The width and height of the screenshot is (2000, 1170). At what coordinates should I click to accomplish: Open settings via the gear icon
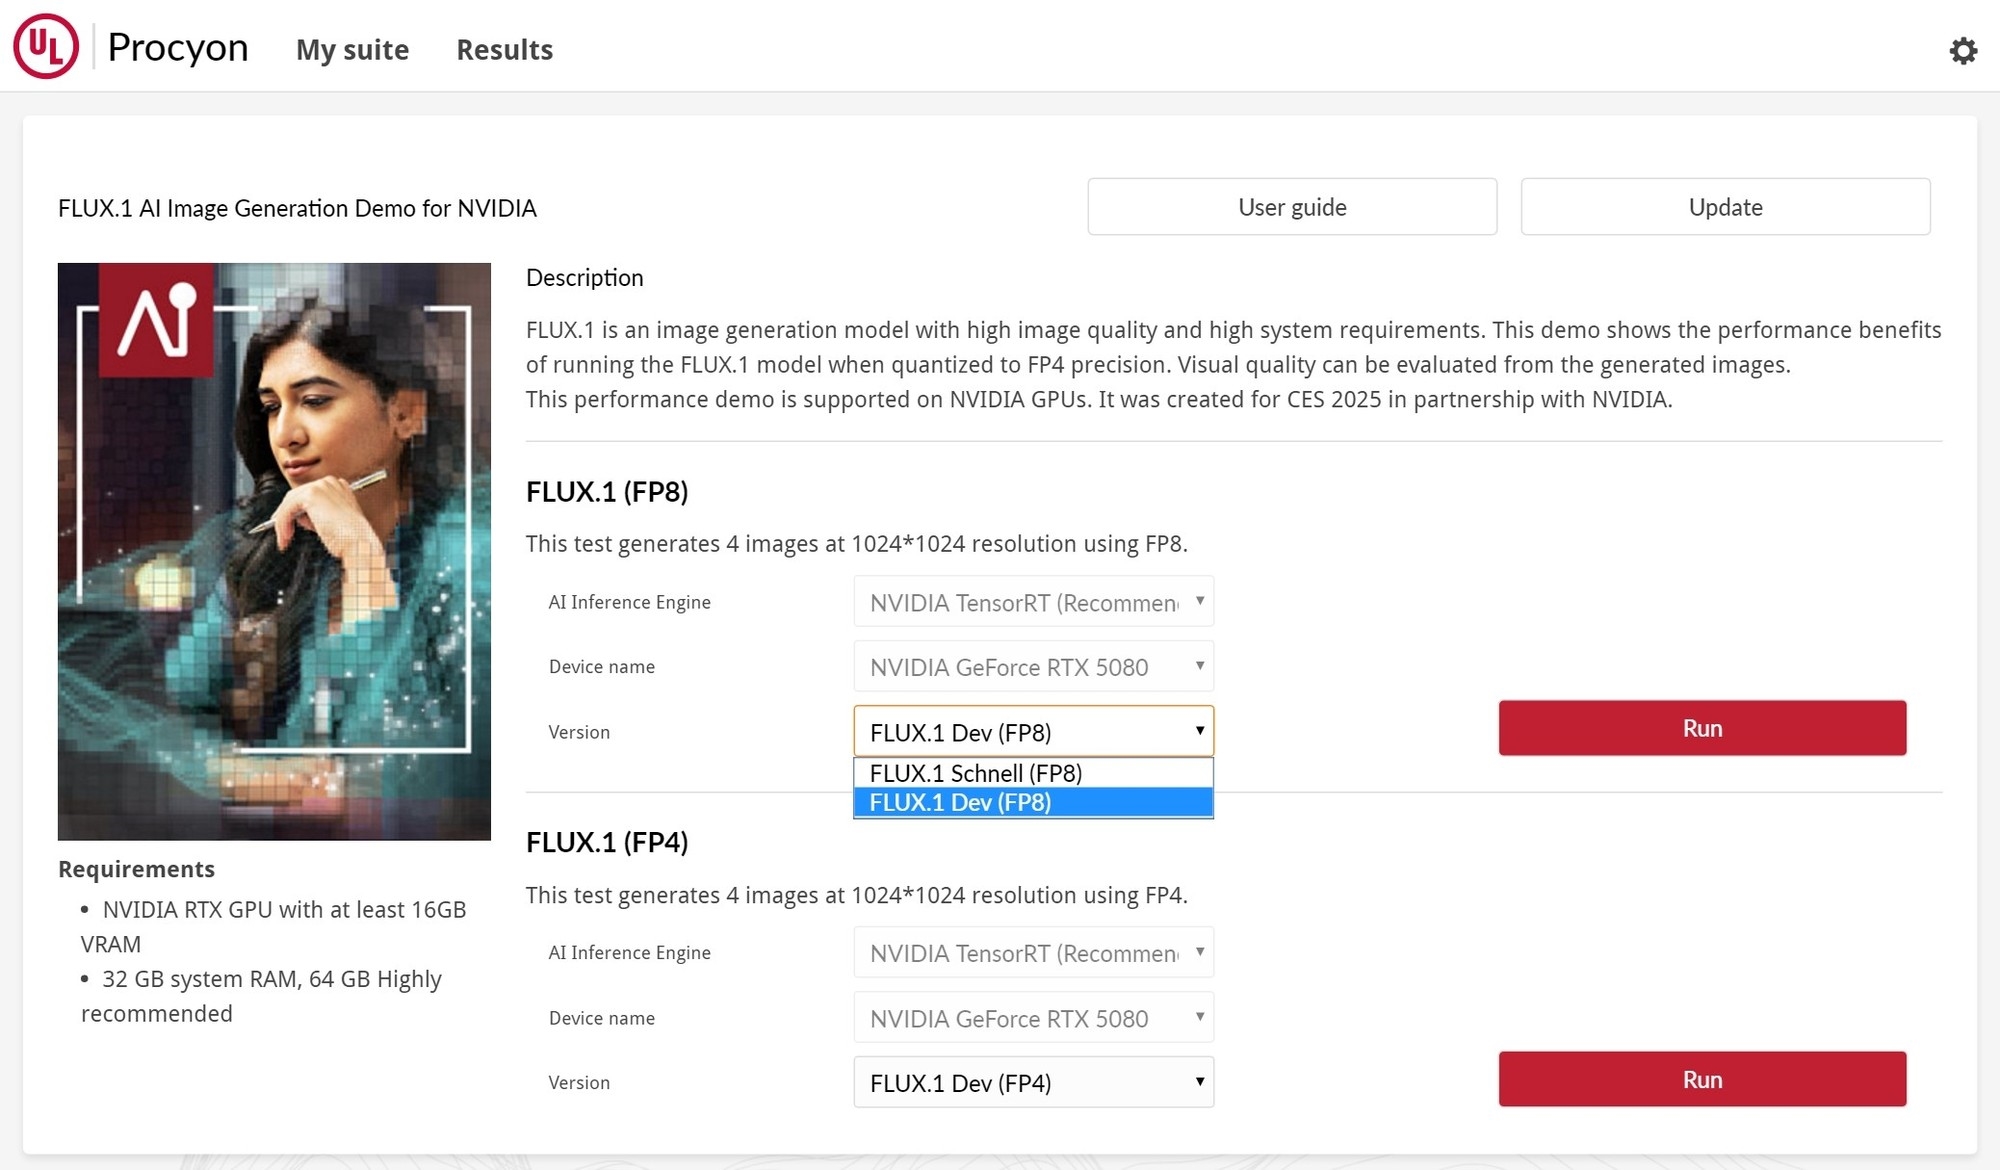click(x=1963, y=51)
